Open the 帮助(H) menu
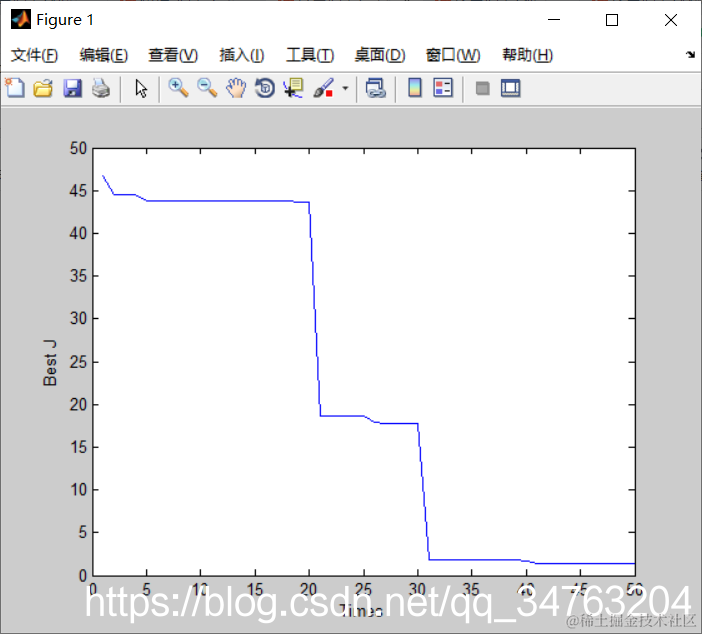The height and width of the screenshot is (634, 702). (x=527, y=55)
